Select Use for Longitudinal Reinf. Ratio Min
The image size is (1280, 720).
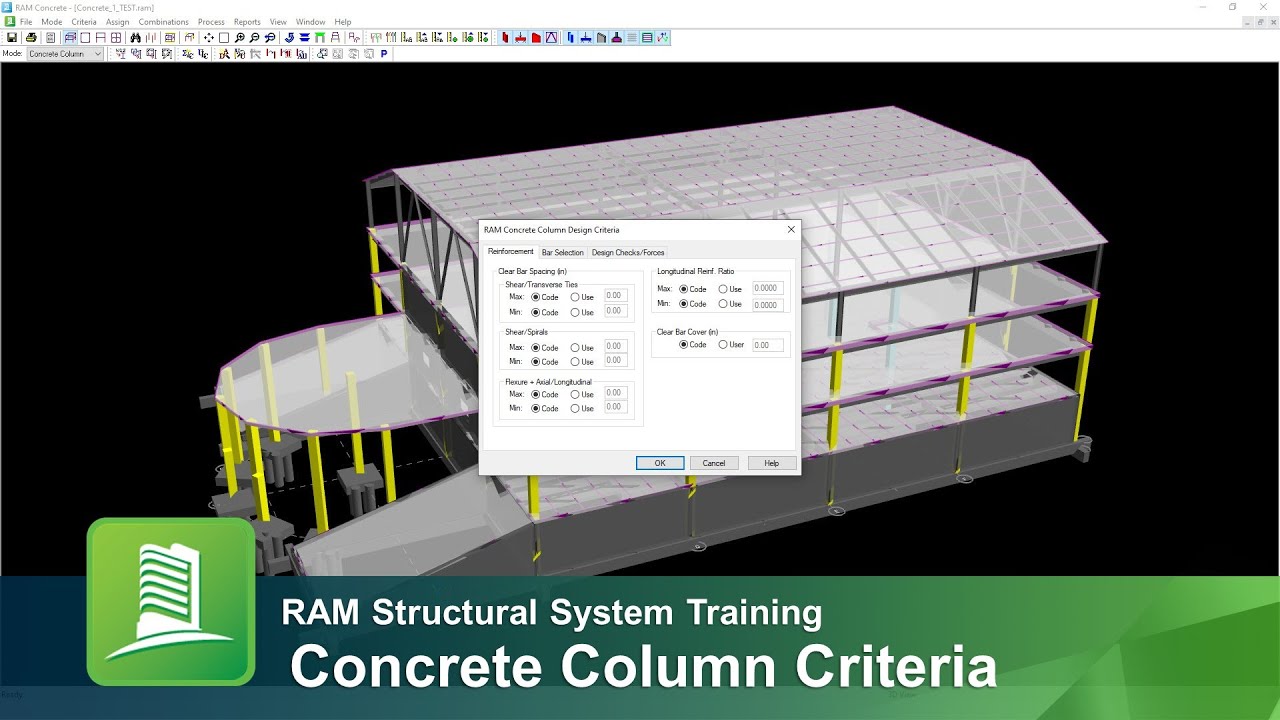point(730,304)
